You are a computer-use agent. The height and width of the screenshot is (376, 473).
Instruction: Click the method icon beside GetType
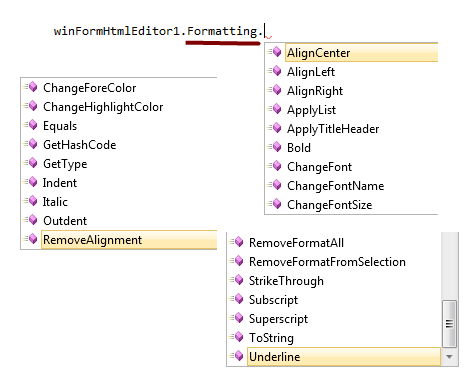[31, 163]
